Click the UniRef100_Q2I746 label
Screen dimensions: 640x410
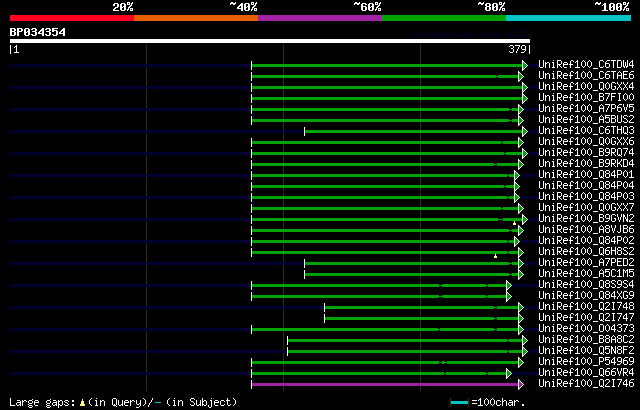586,384
